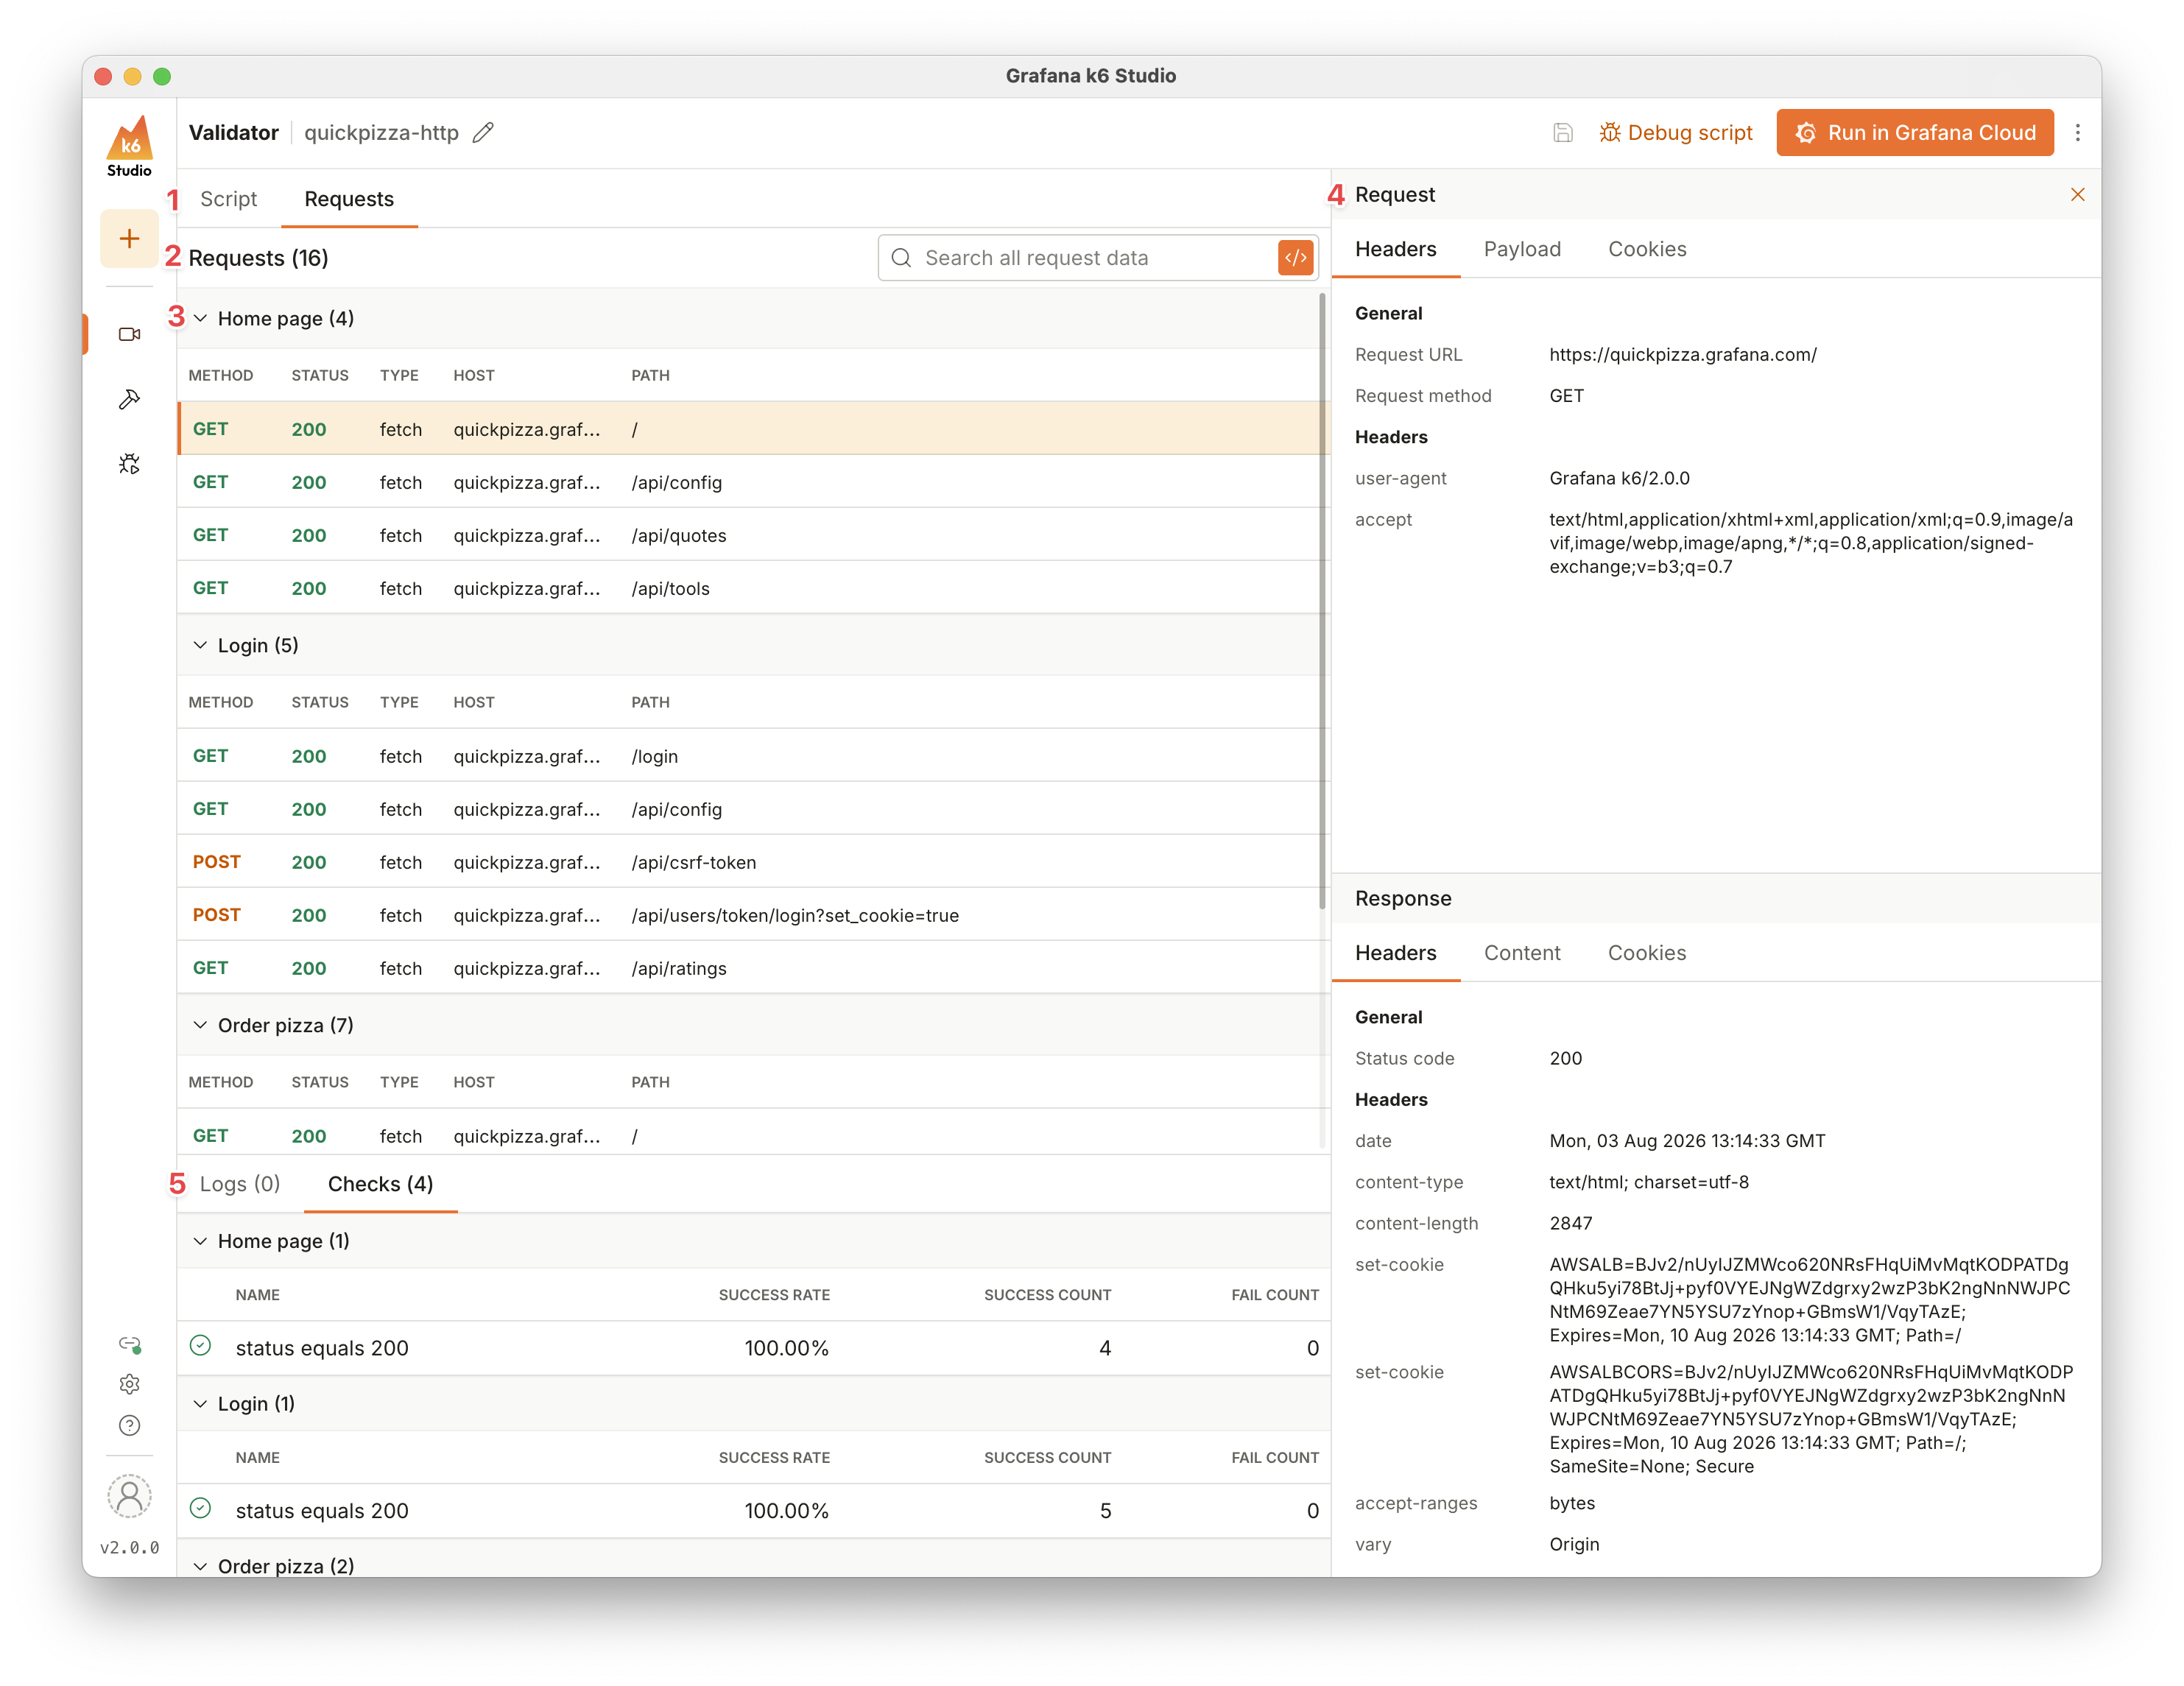Collapse the Order pizza (7) requests group

point(200,1025)
